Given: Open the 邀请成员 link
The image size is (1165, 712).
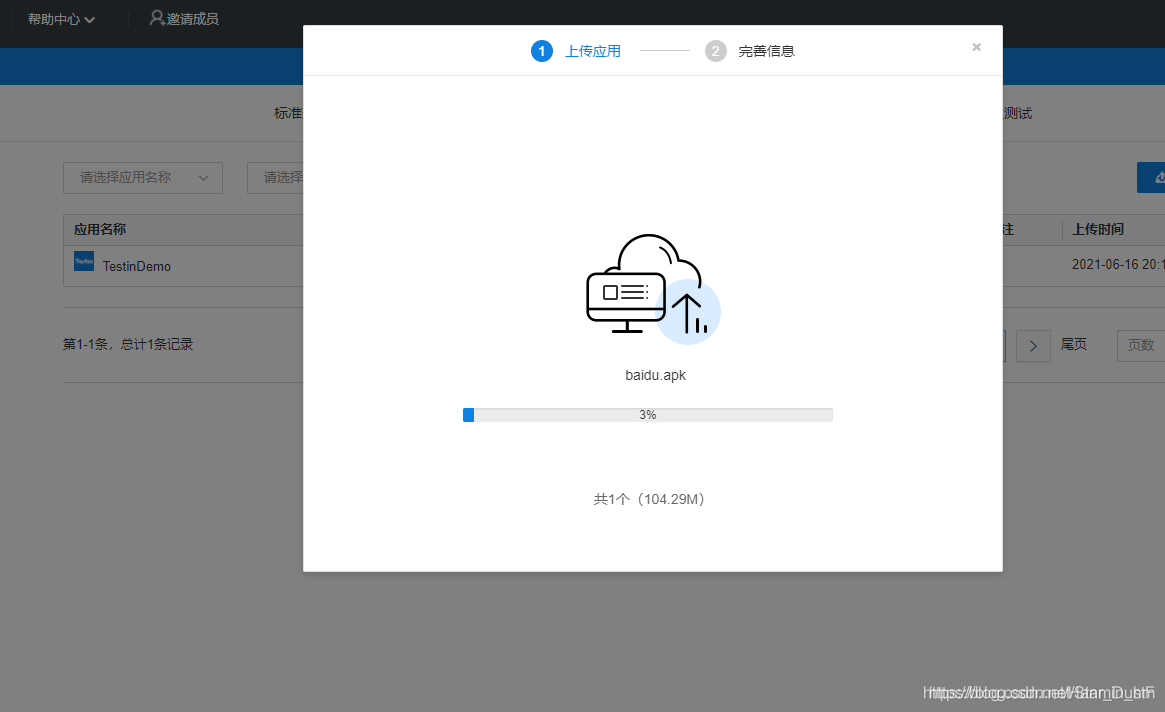Looking at the screenshot, I should click(192, 17).
